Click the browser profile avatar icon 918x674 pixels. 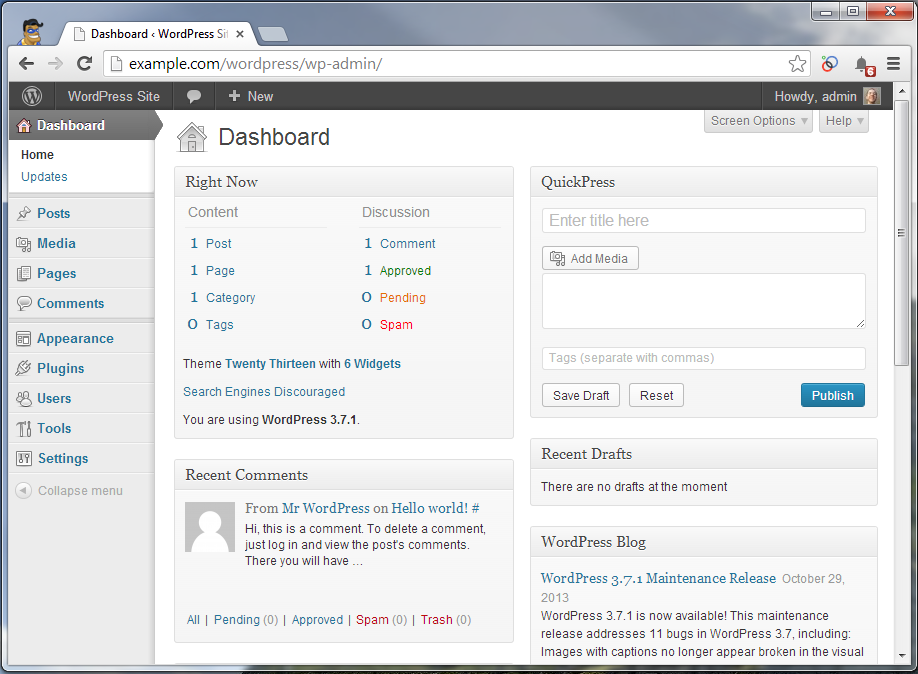click(x=31, y=32)
